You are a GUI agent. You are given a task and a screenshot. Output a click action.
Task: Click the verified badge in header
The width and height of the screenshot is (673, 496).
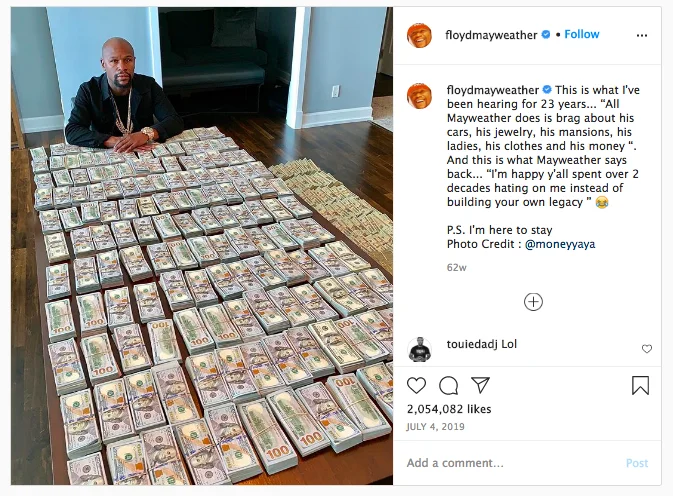pos(546,34)
